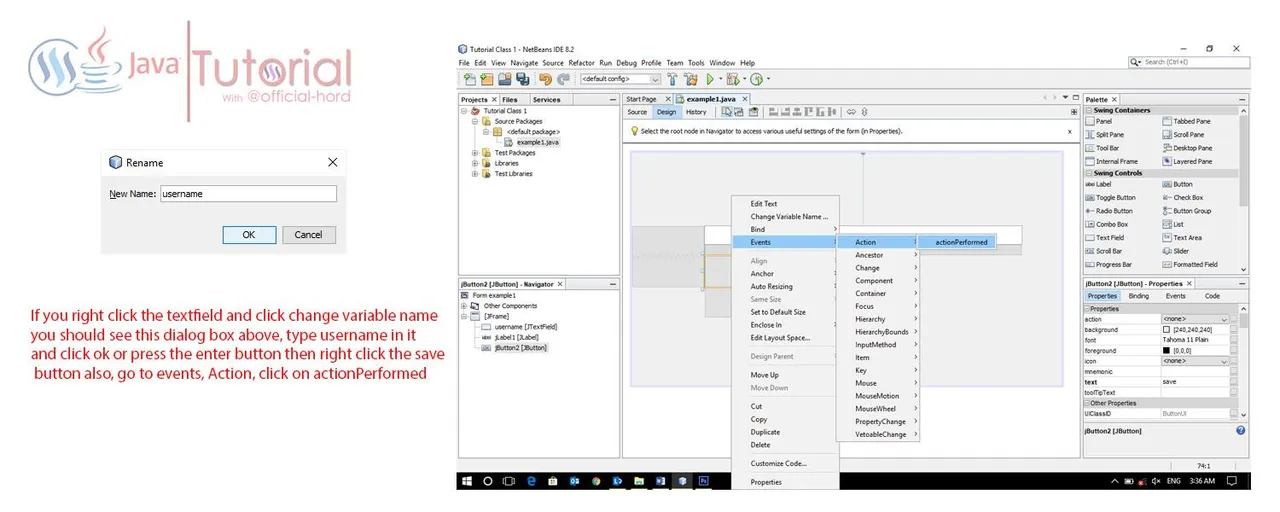The height and width of the screenshot is (512, 1280).
Task: Choose Customize Code in context menu
Action: tap(778, 463)
